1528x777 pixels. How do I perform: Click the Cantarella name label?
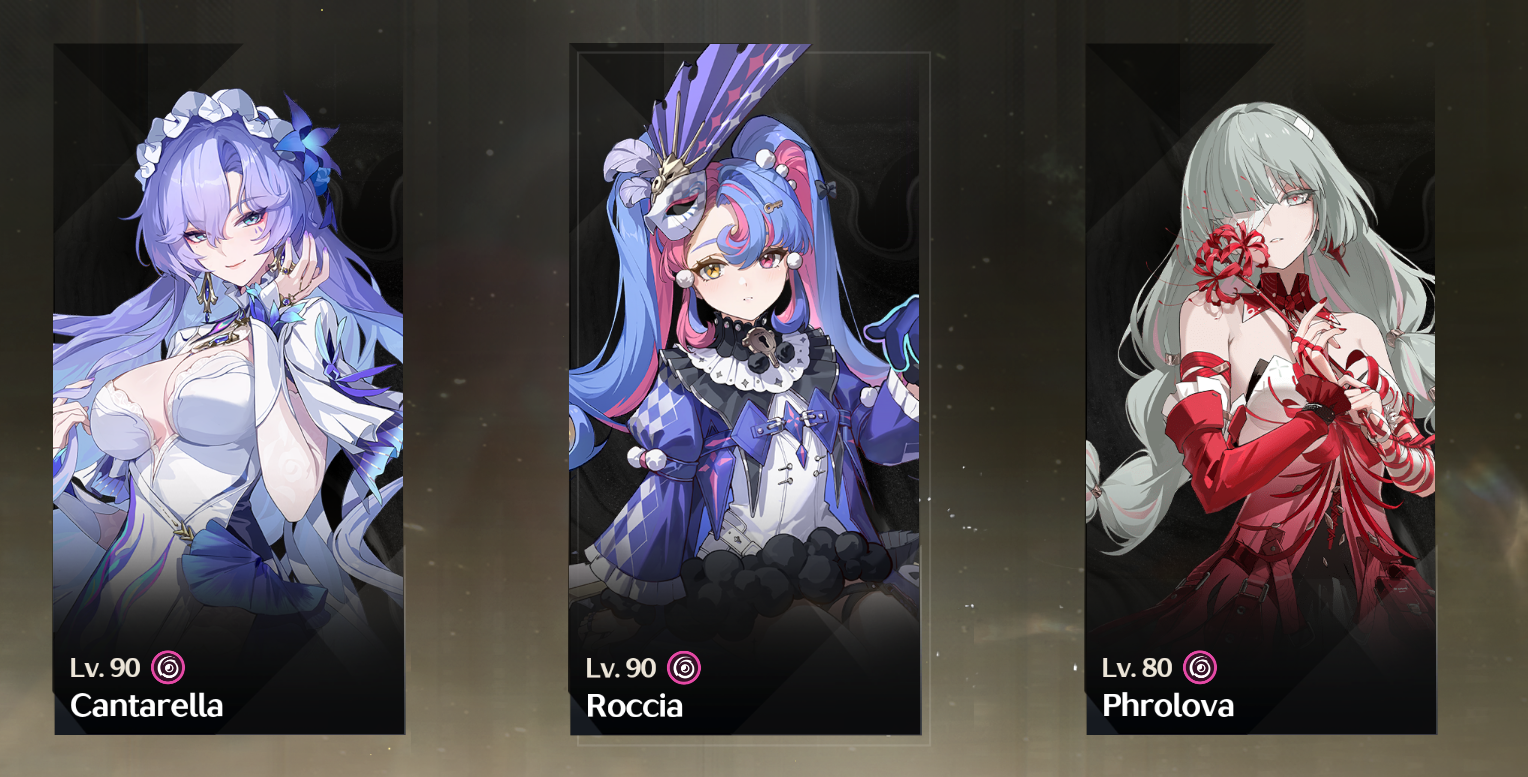147,706
